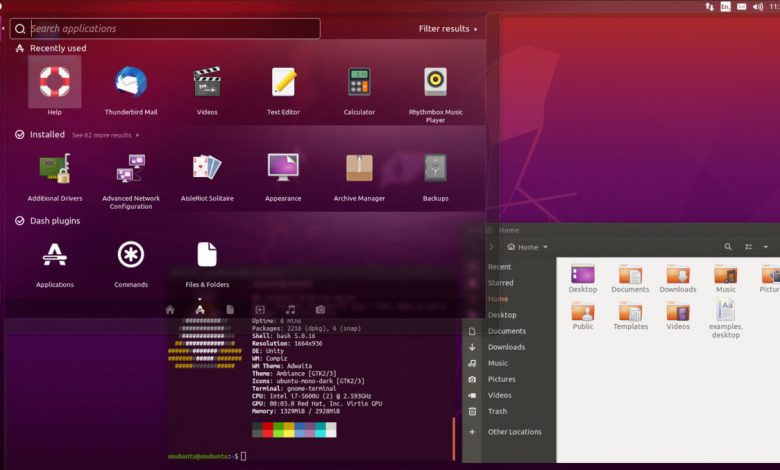Select the Videos folder icon
Screen dimensions: 780x470
pos(678,311)
